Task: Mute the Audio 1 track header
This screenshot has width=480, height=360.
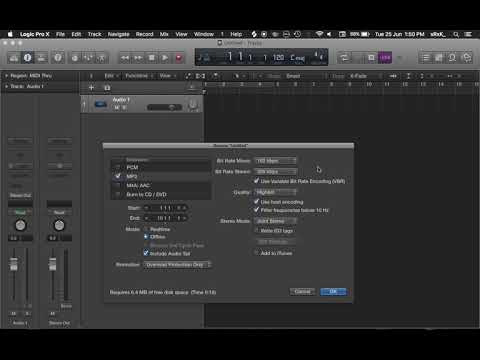Action: pyautogui.click(x=117, y=108)
